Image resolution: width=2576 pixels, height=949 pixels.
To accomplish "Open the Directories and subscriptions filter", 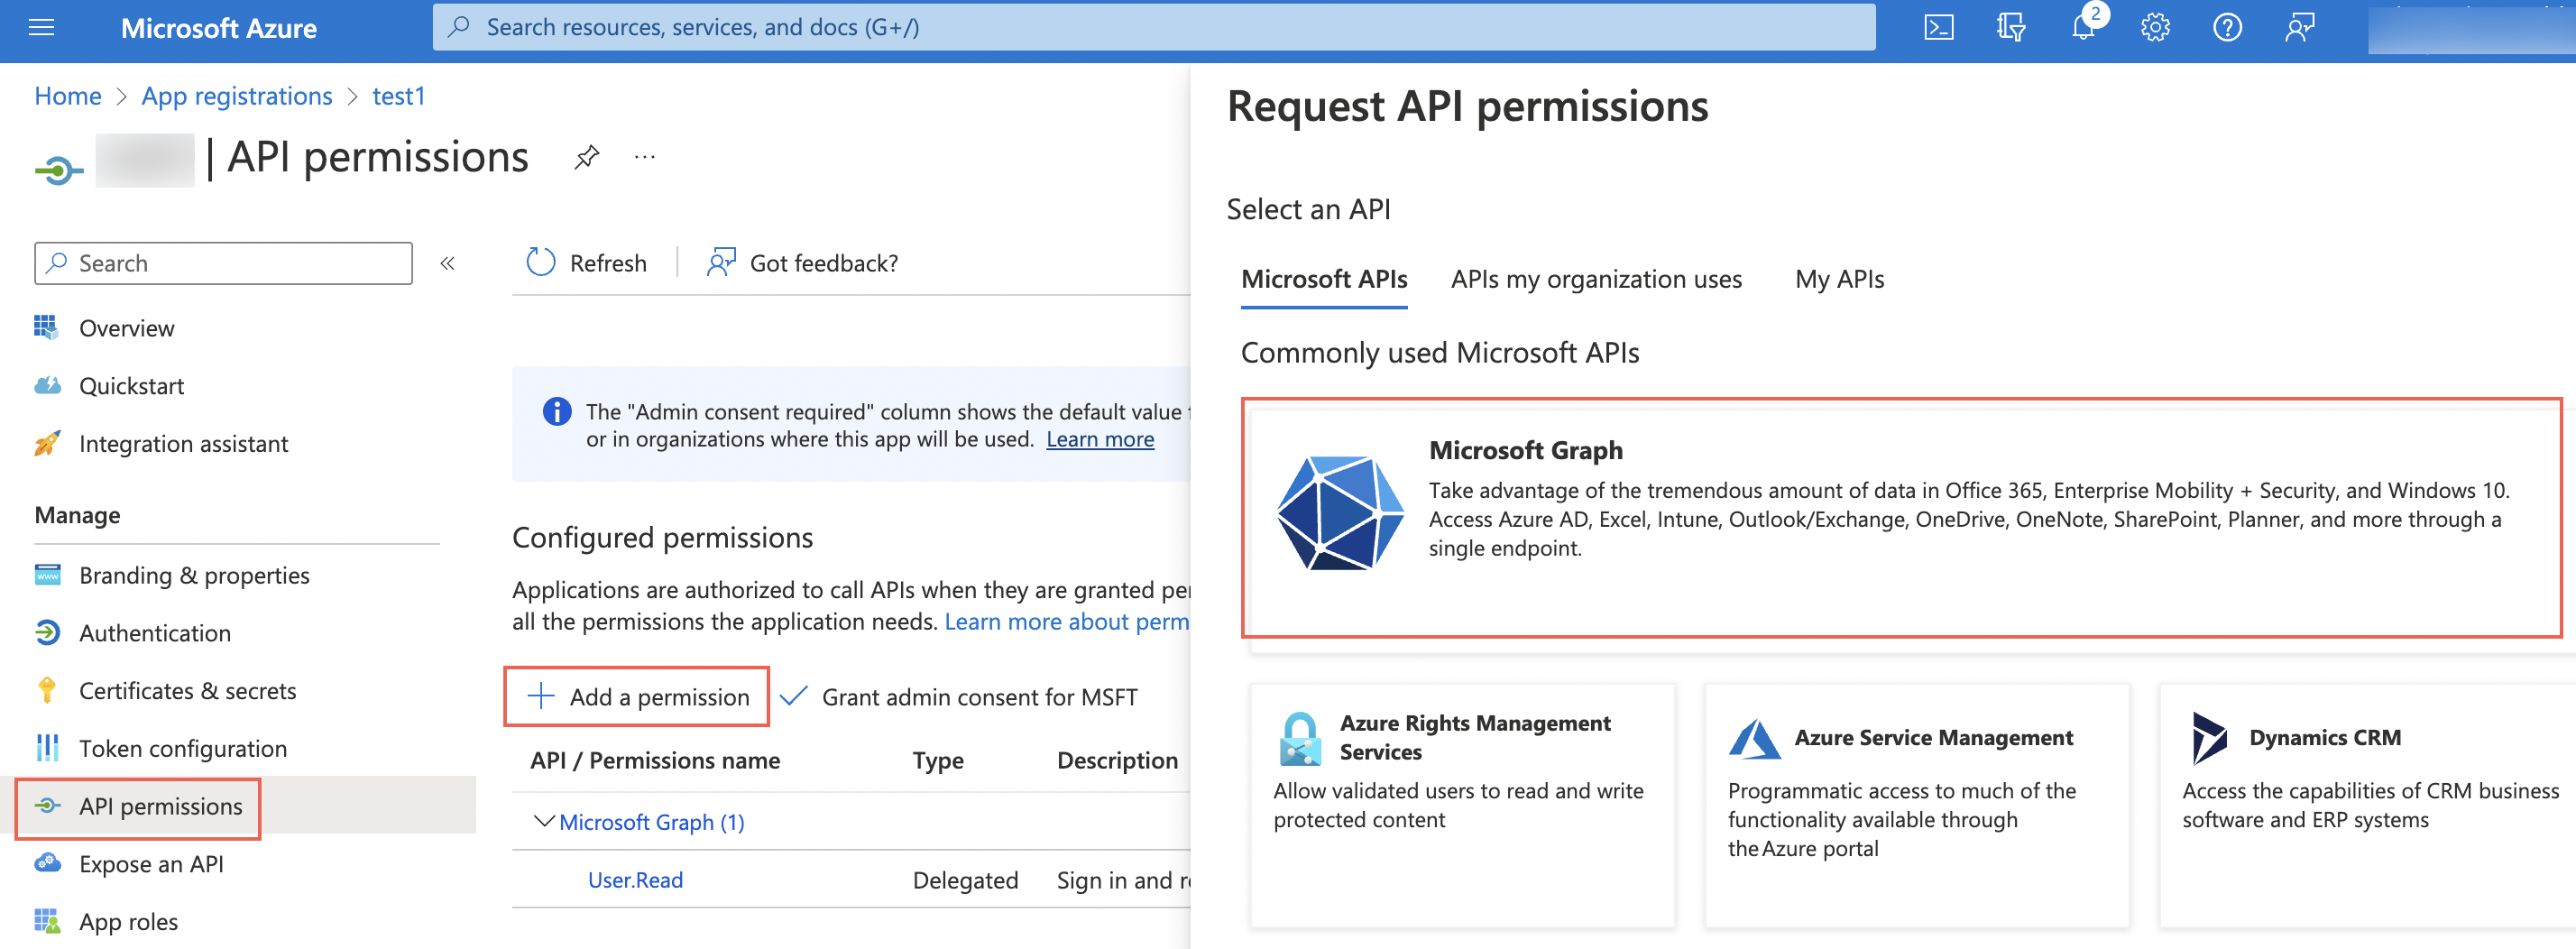I will pyautogui.click(x=2010, y=27).
